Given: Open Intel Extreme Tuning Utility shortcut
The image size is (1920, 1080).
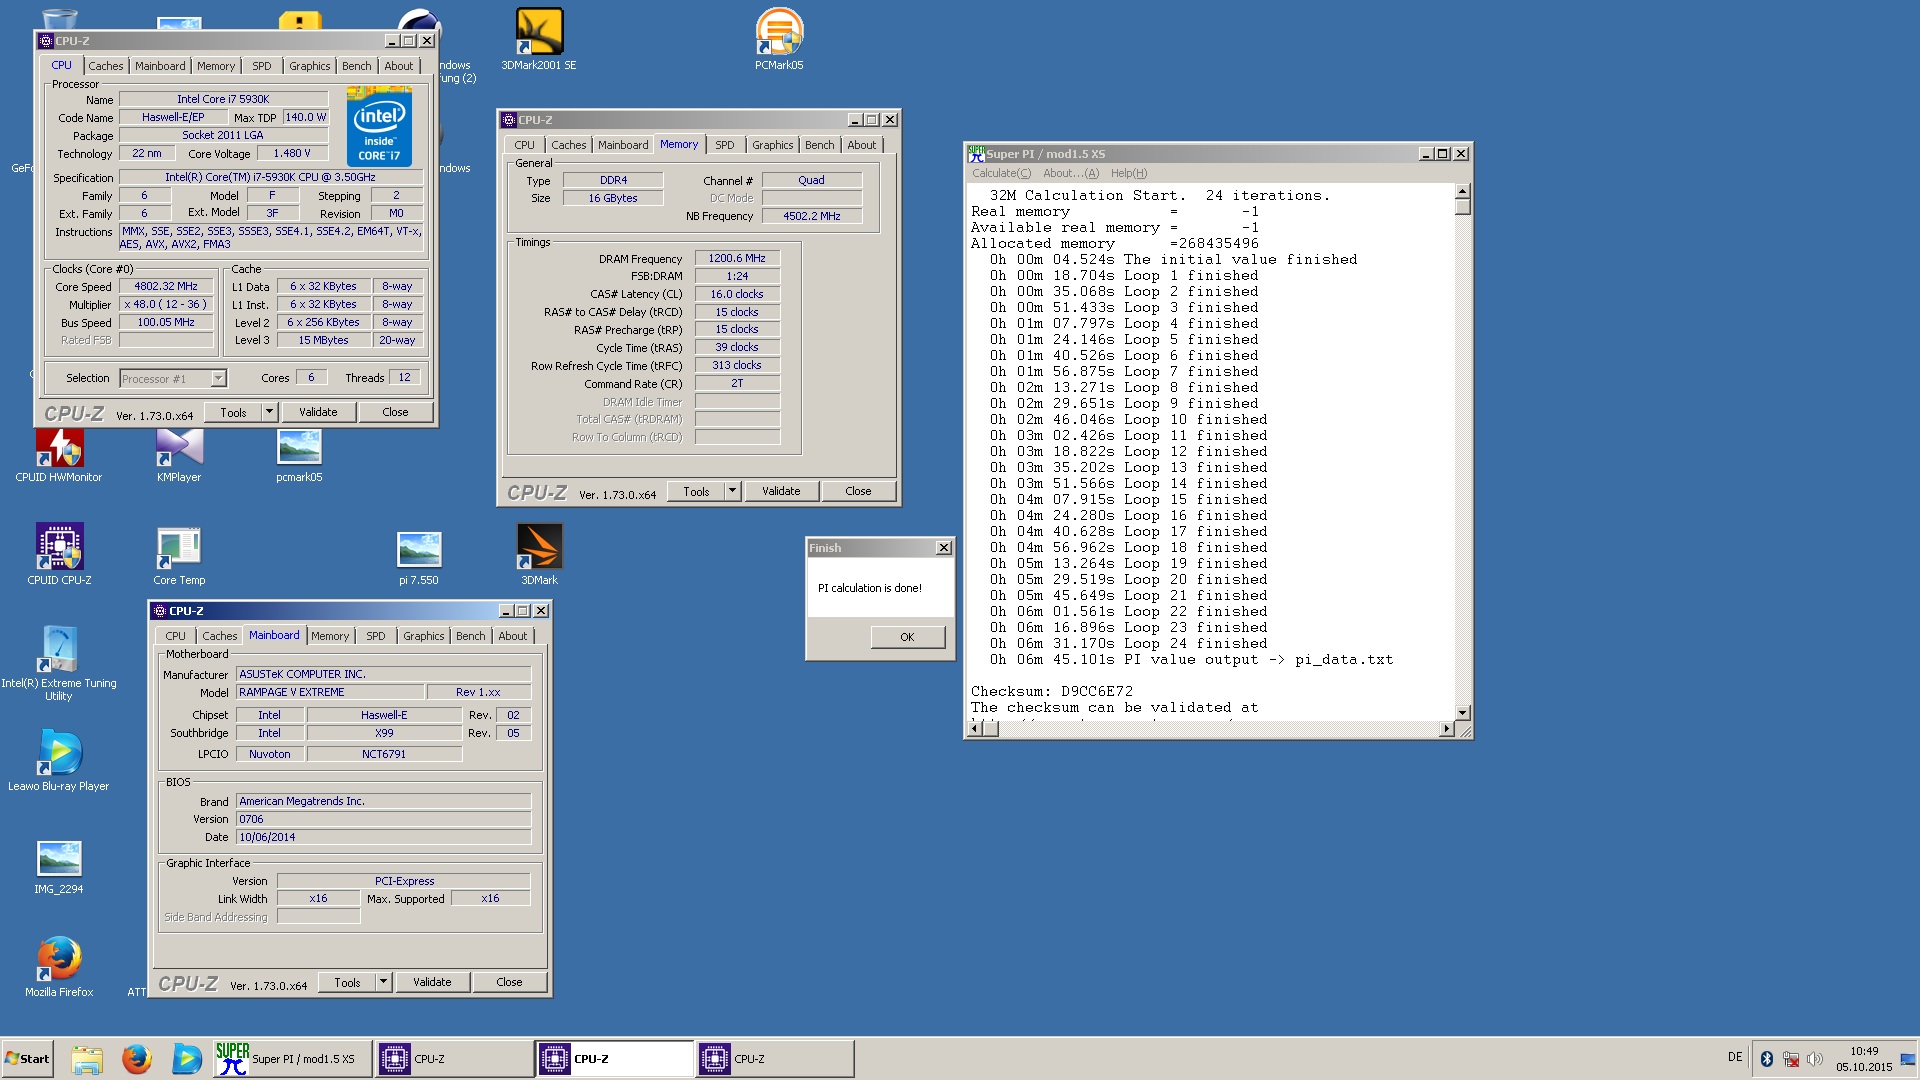Looking at the screenshot, I should coord(59,662).
